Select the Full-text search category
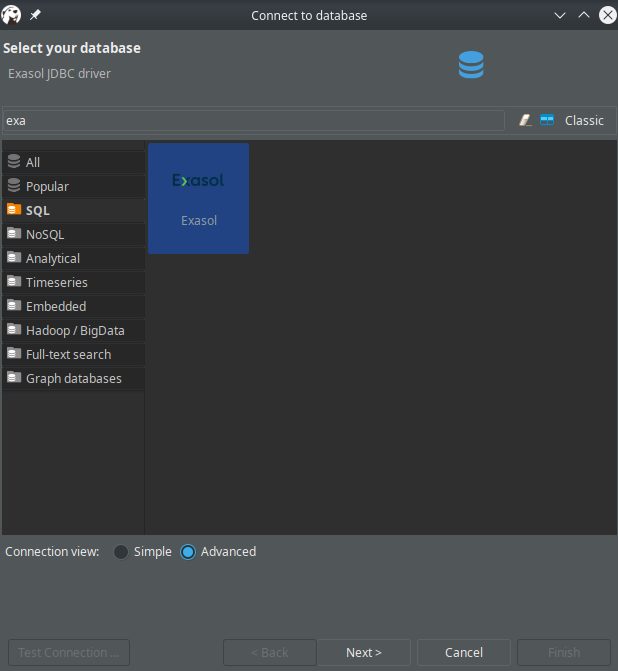The image size is (618, 671). (x=74, y=354)
